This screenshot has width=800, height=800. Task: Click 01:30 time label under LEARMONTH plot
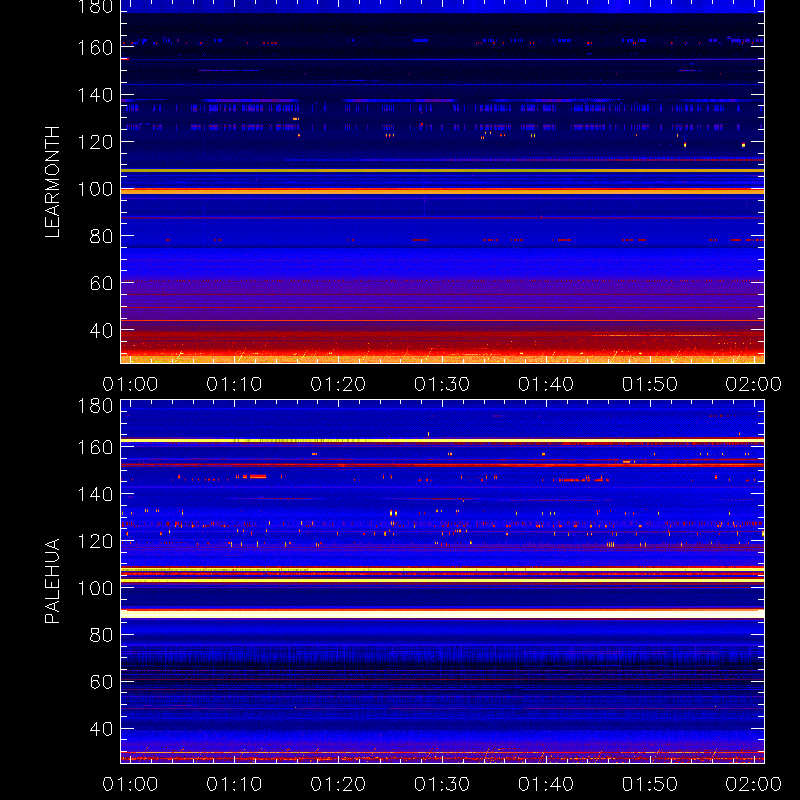(442, 384)
